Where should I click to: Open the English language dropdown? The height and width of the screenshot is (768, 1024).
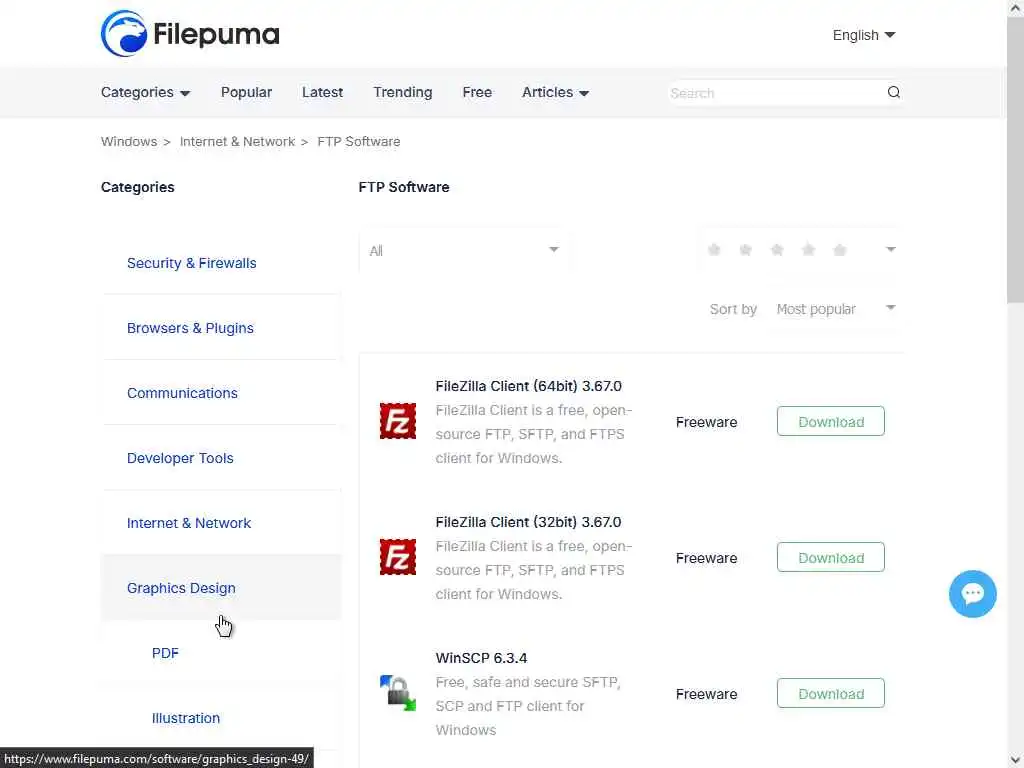point(863,35)
